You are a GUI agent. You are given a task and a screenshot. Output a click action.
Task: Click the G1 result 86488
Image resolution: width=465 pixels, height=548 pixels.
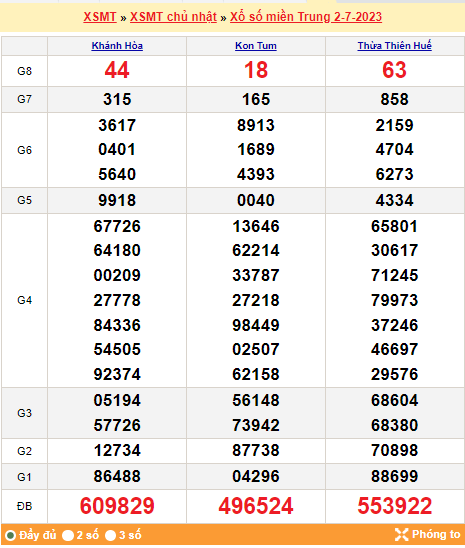tap(117, 476)
